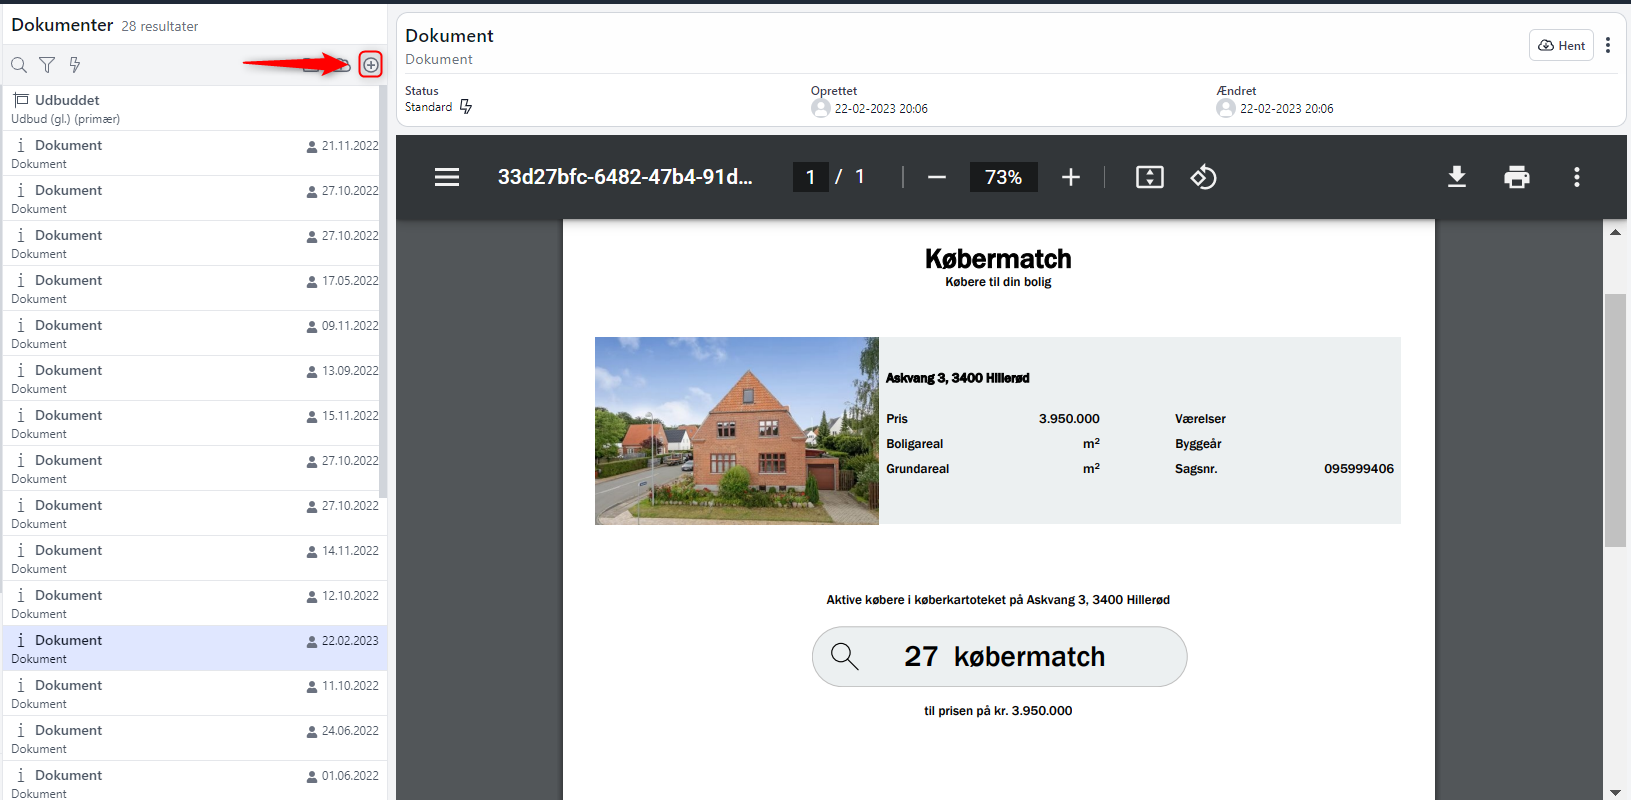Click the Hent button

(x=1561, y=45)
